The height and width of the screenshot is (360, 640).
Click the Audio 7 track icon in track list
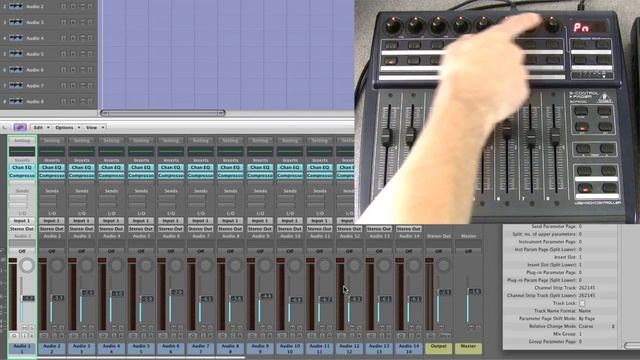(16, 85)
